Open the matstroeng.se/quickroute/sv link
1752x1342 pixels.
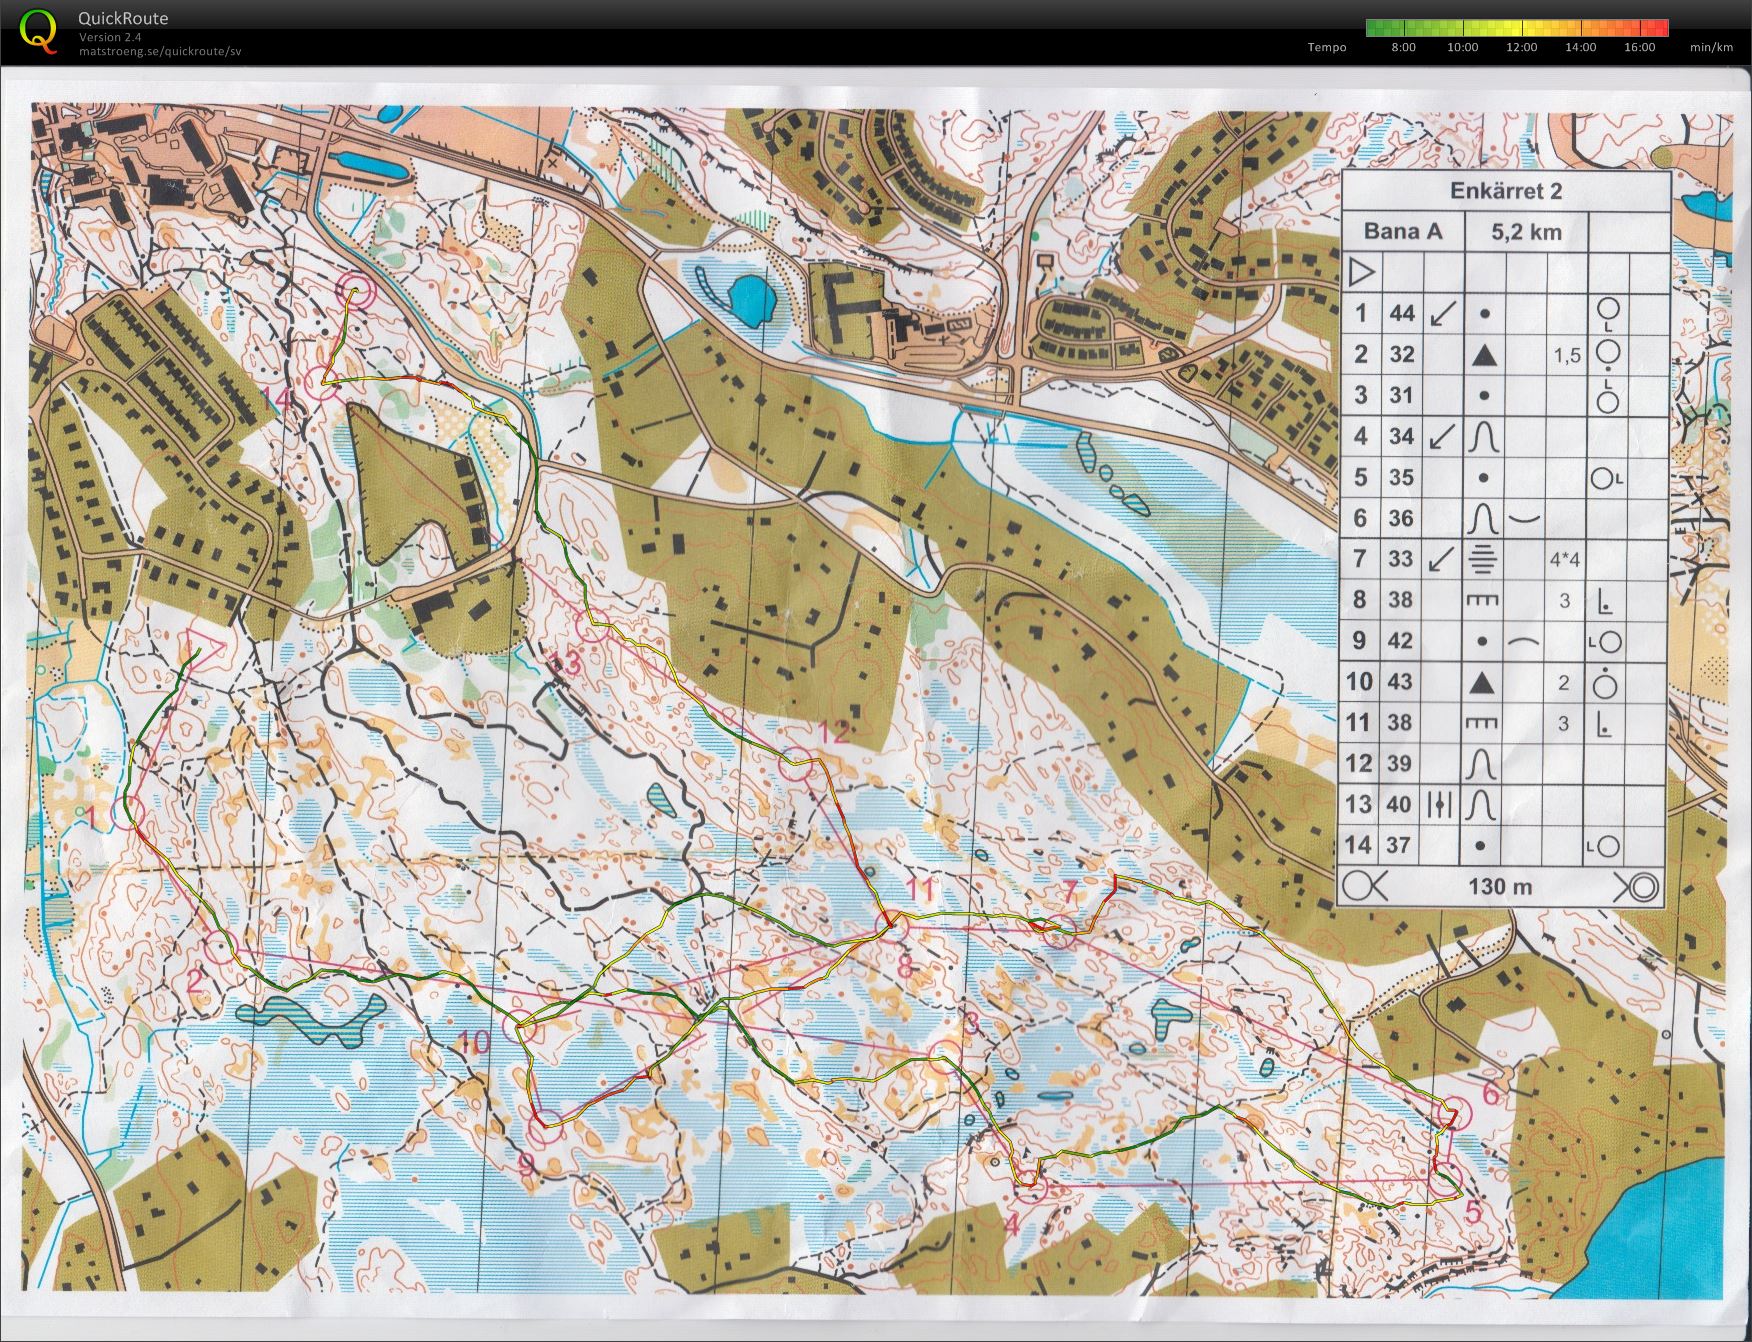pos(160,51)
